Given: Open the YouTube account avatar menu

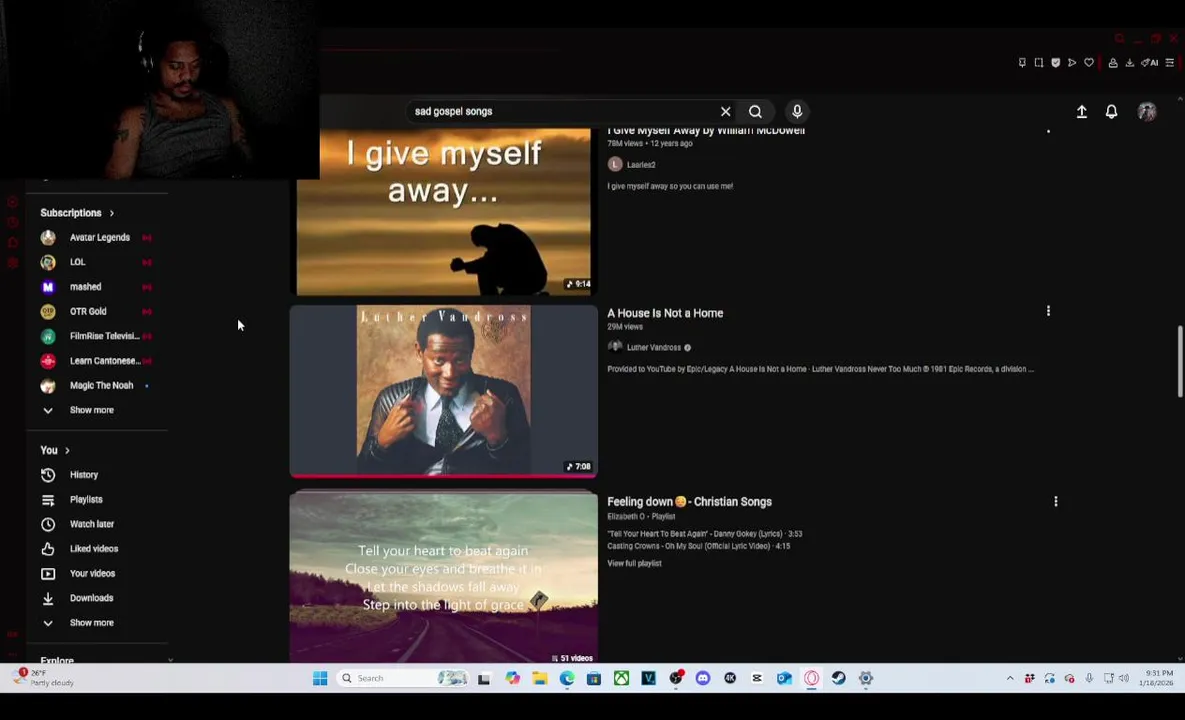Looking at the screenshot, I should pos(1146,112).
